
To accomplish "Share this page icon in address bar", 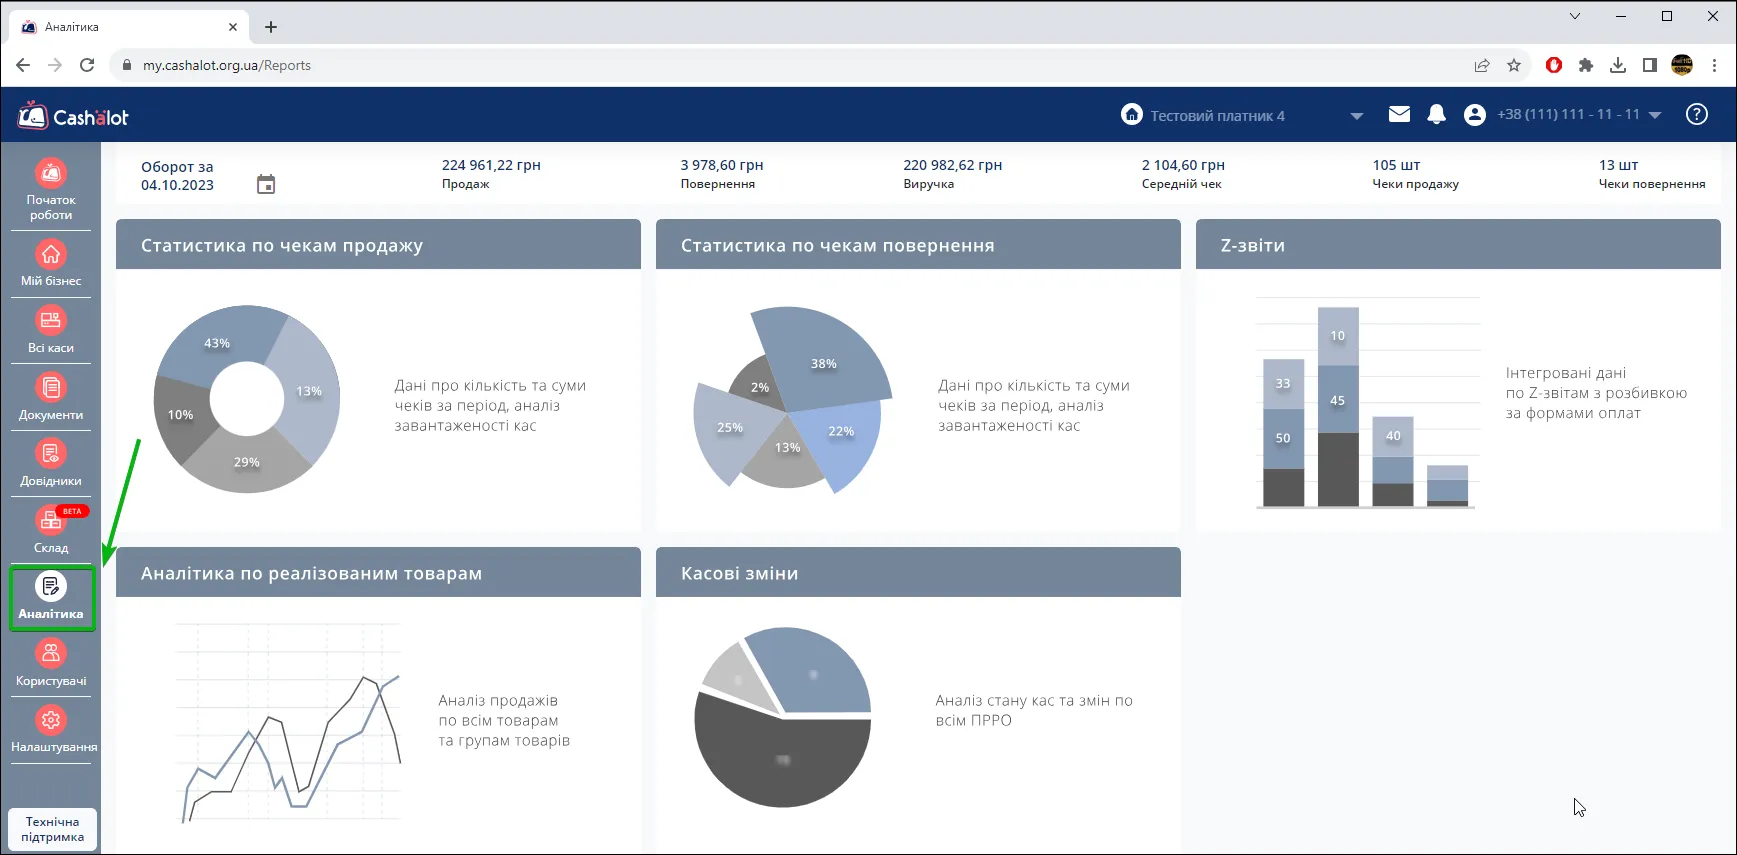I will pos(1482,65).
